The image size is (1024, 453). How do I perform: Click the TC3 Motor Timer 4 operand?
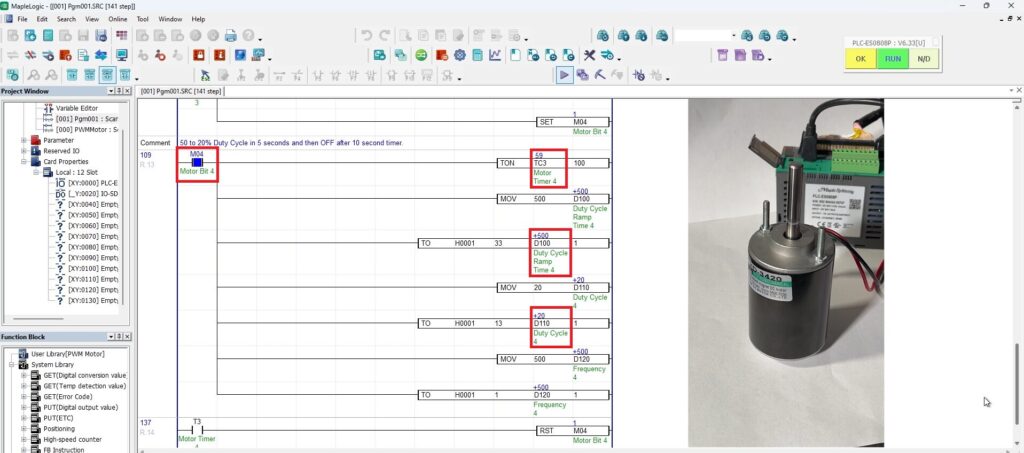549,168
